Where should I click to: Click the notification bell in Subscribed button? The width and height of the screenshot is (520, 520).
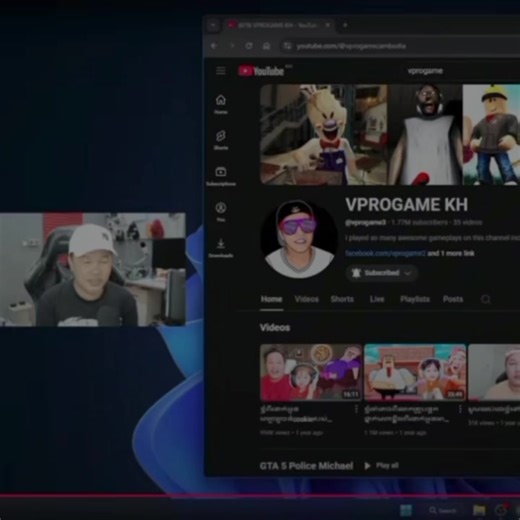[x=356, y=273]
